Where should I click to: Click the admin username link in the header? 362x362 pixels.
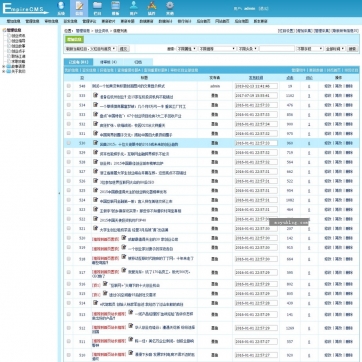coord(249,9)
